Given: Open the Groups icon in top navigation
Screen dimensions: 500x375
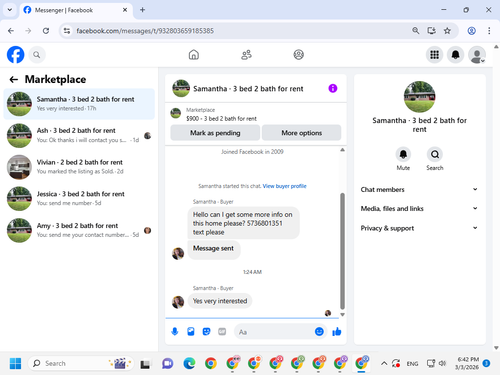Looking at the screenshot, I should pyautogui.click(x=299, y=55).
